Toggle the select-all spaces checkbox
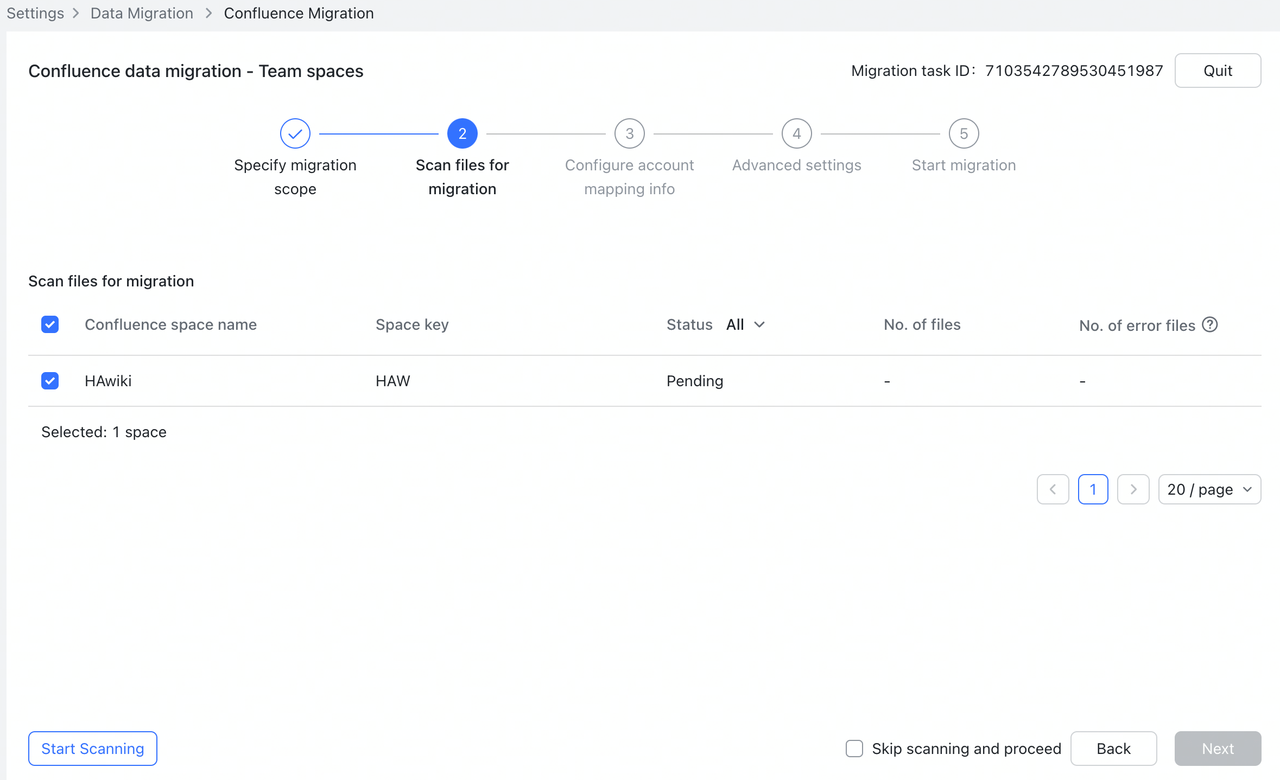This screenshot has height=780, width=1280. 50,324
